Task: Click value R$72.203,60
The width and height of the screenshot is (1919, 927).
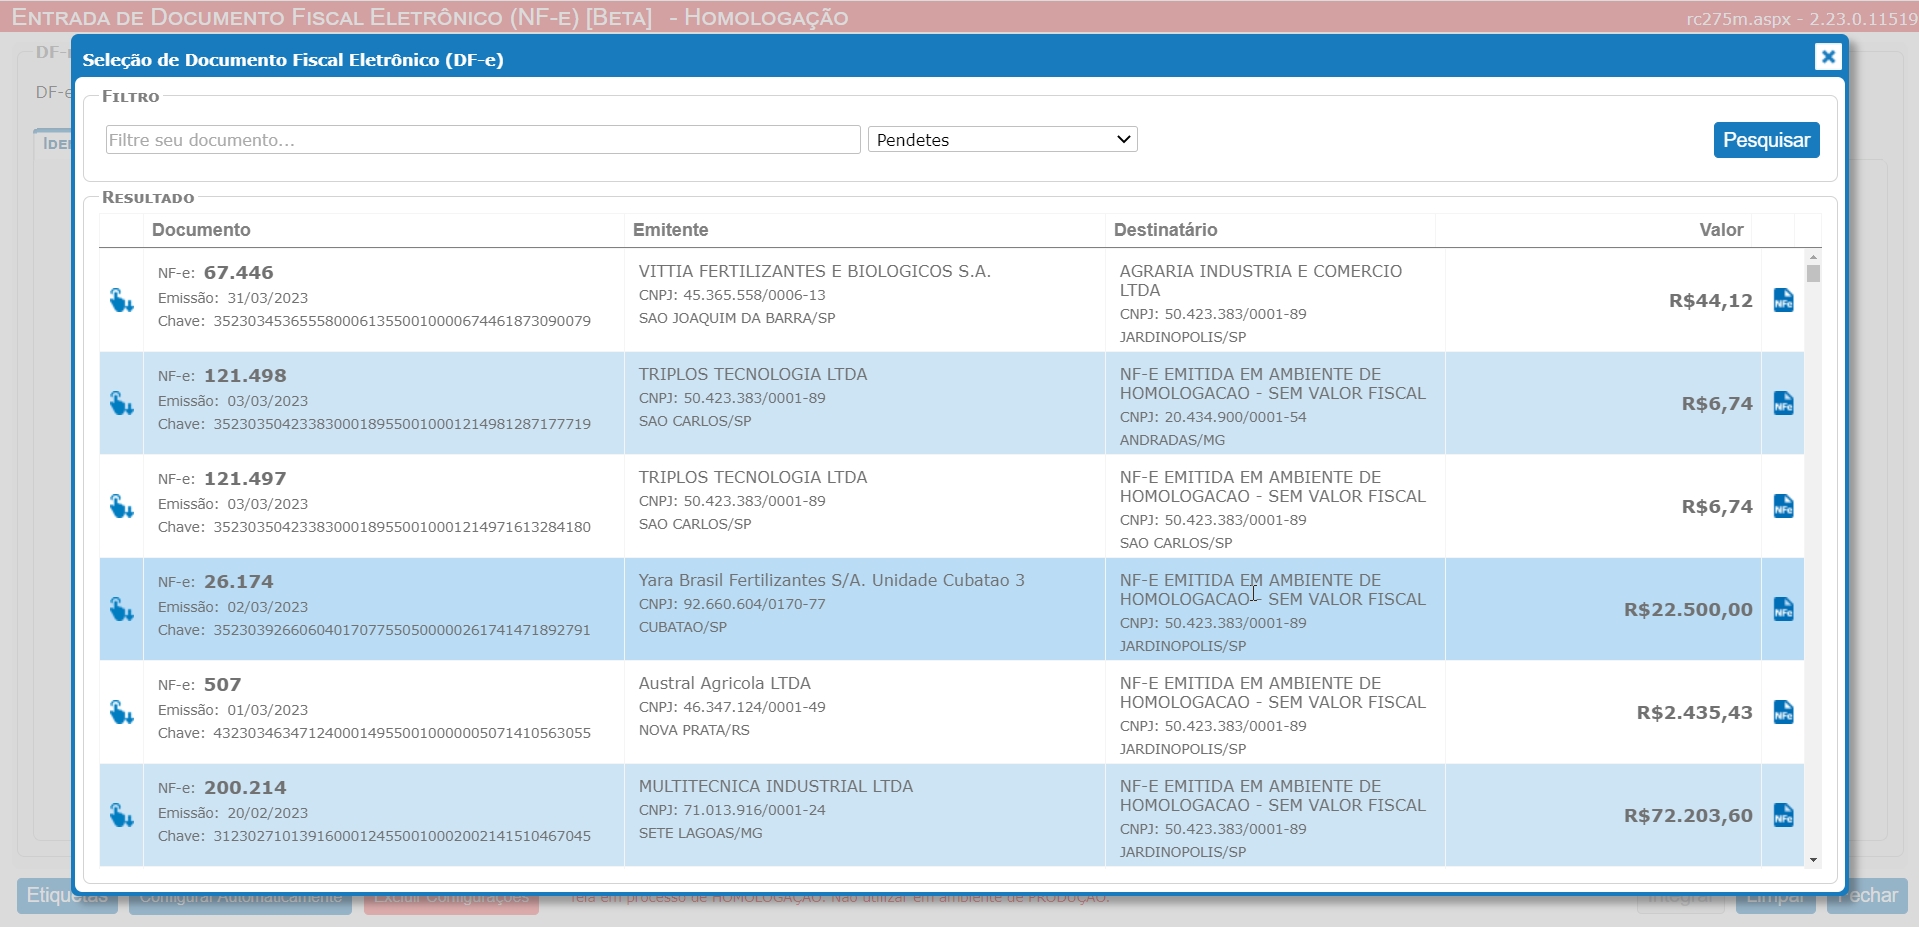Action: [x=1688, y=816]
